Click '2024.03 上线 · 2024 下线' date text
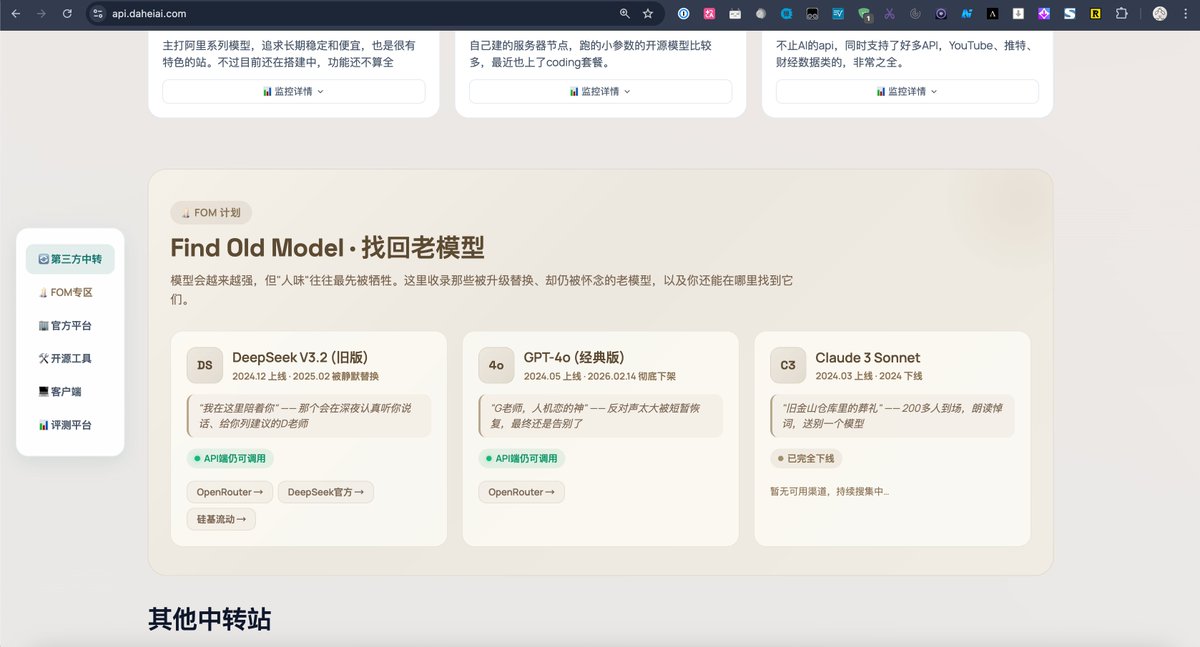The image size is (1200, 647). coord(869,376)
